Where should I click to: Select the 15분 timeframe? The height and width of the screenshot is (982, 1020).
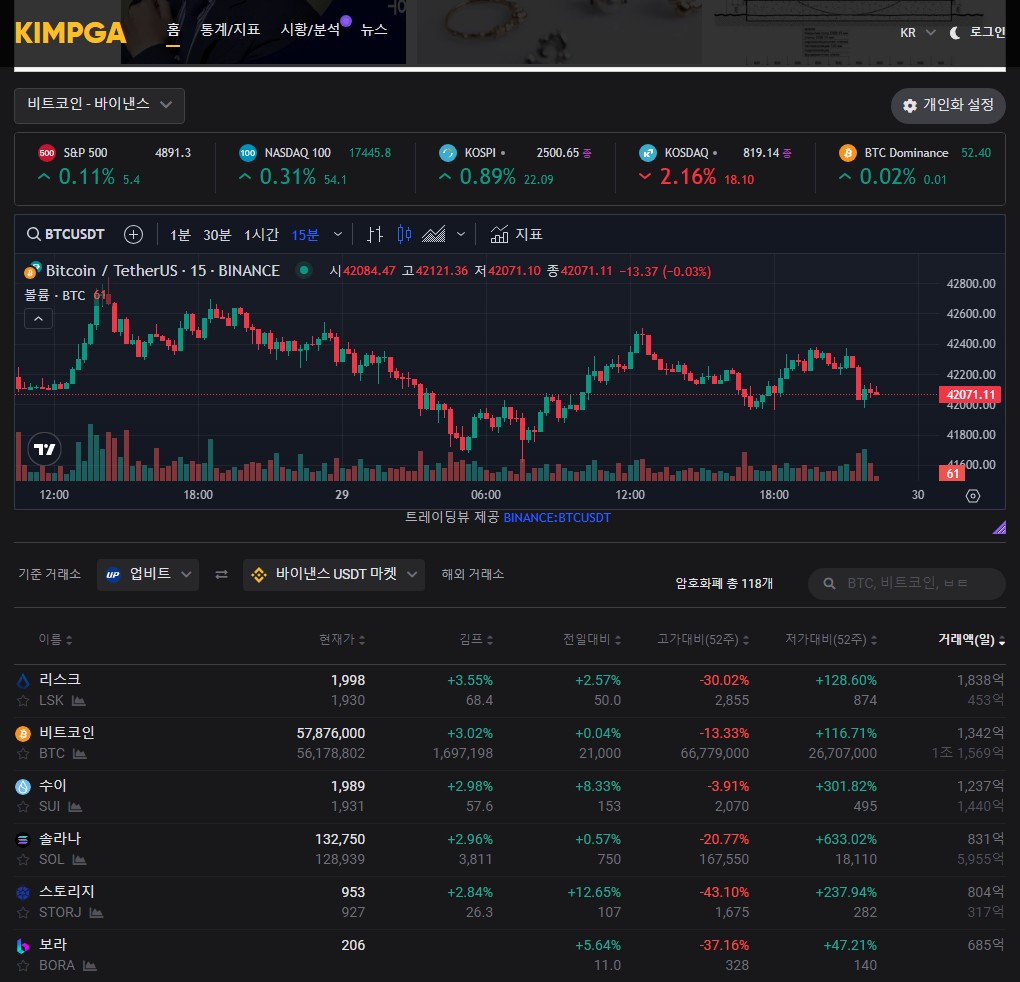pyautogui.click(x=306, y=235)
